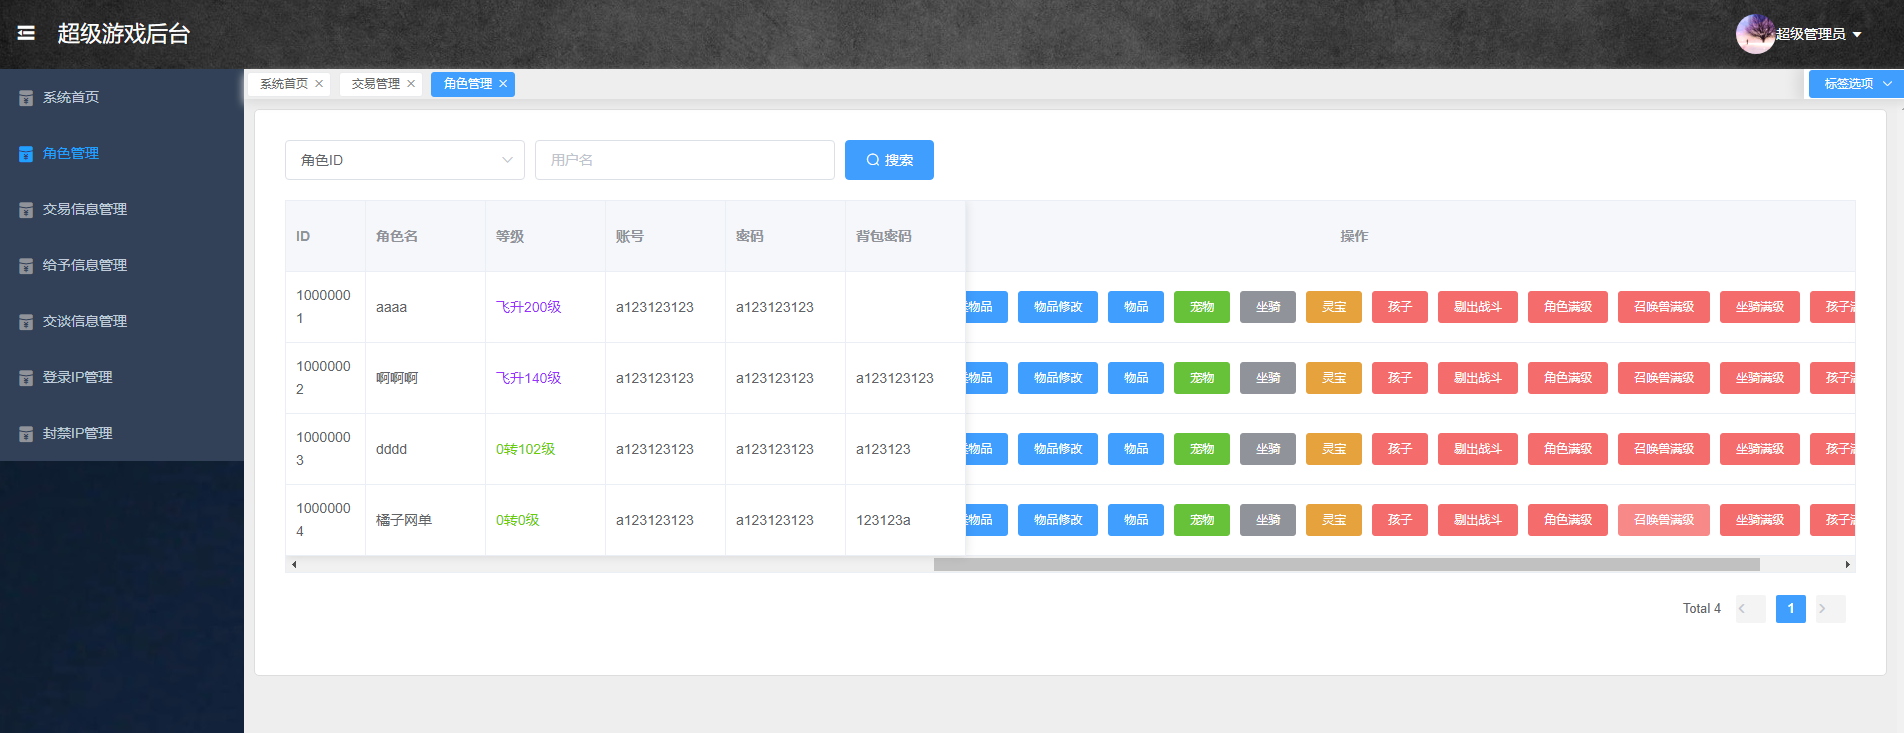1904x733 pixels.
Task: Select page 1 in the pagination
Action: (1790, 609)
